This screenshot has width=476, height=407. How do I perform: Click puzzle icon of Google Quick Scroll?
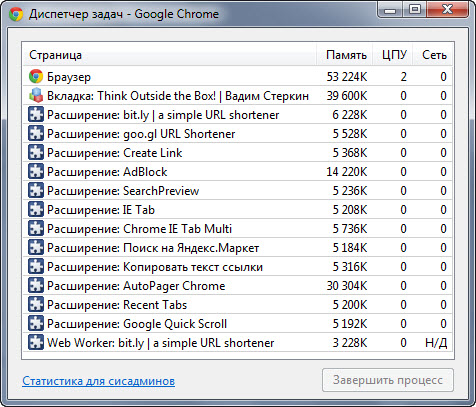point(36,324)
